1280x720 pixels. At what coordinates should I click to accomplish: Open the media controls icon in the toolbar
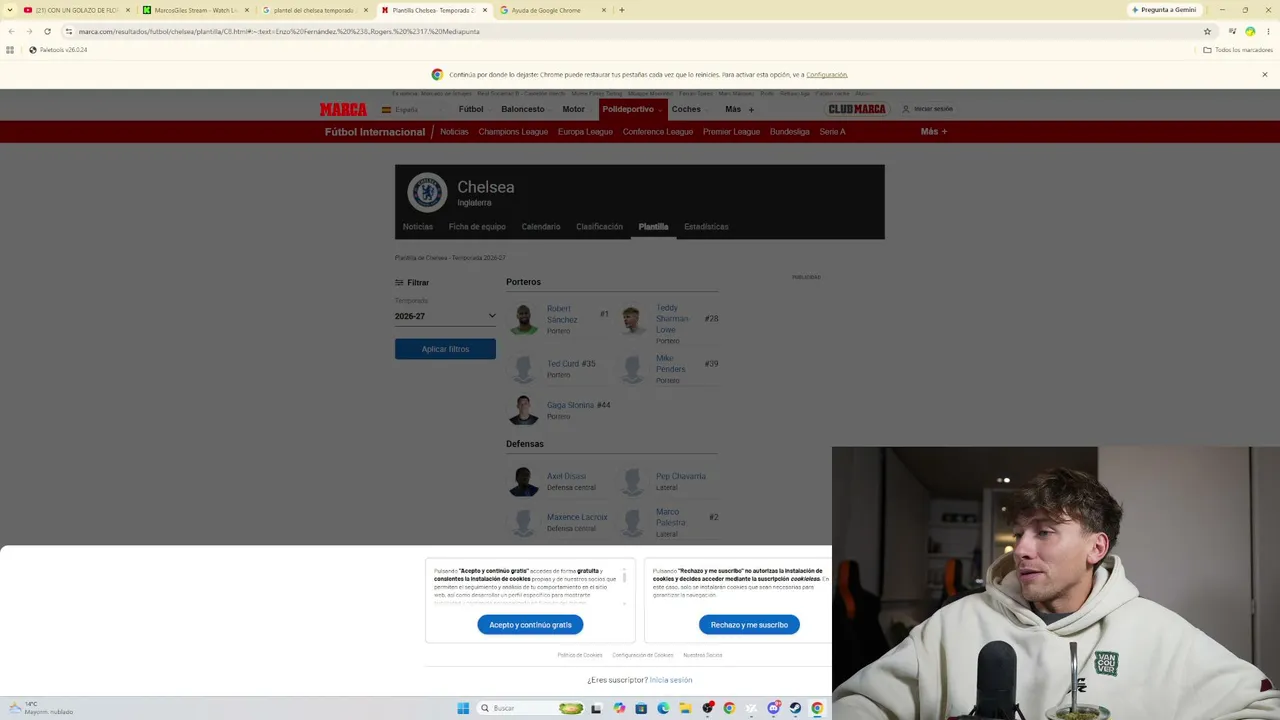(x=1232, y=31)
